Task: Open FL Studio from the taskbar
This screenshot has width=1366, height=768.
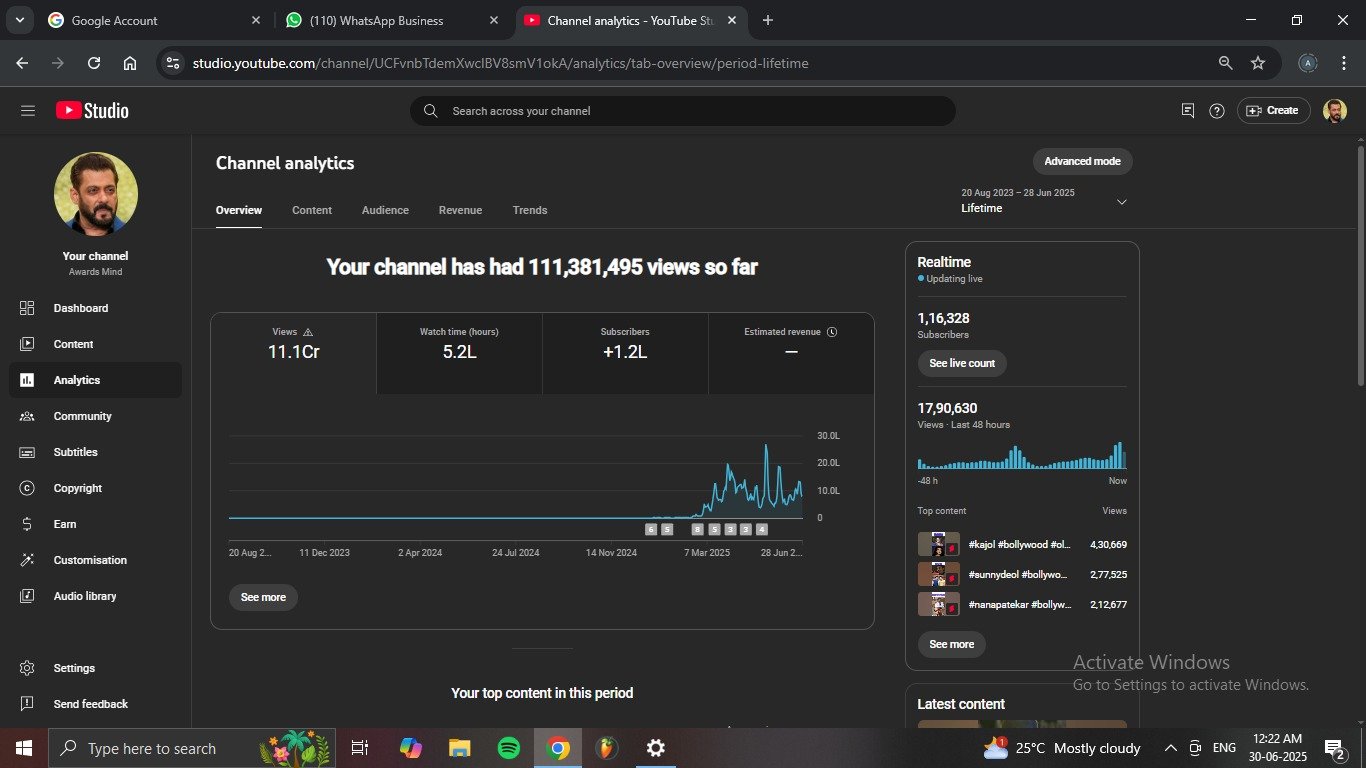Action: (606, 748)
